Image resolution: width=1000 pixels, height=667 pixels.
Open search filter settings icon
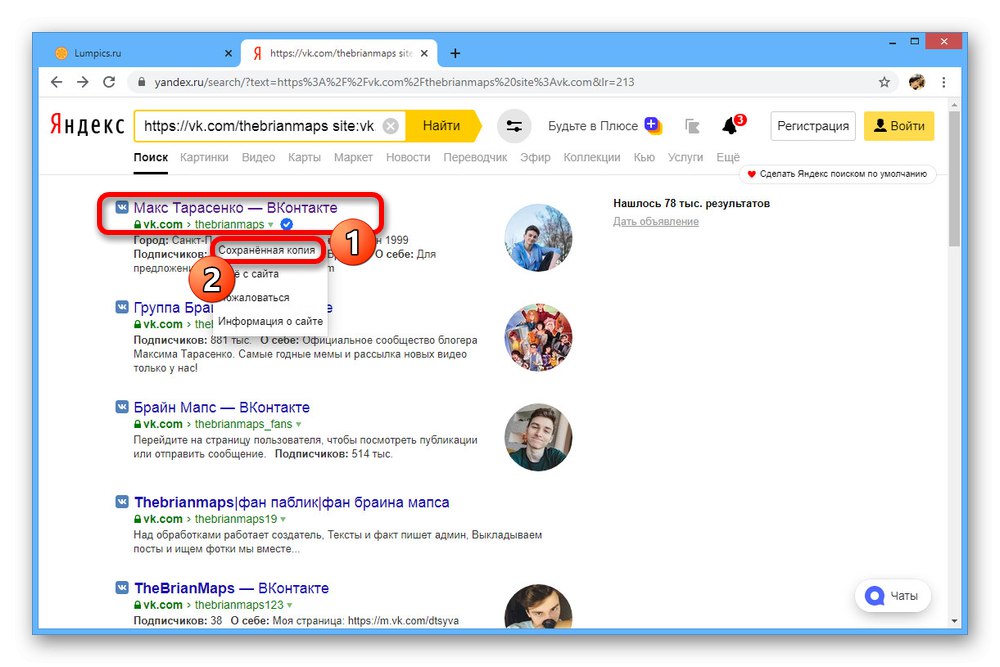(514, 126)
